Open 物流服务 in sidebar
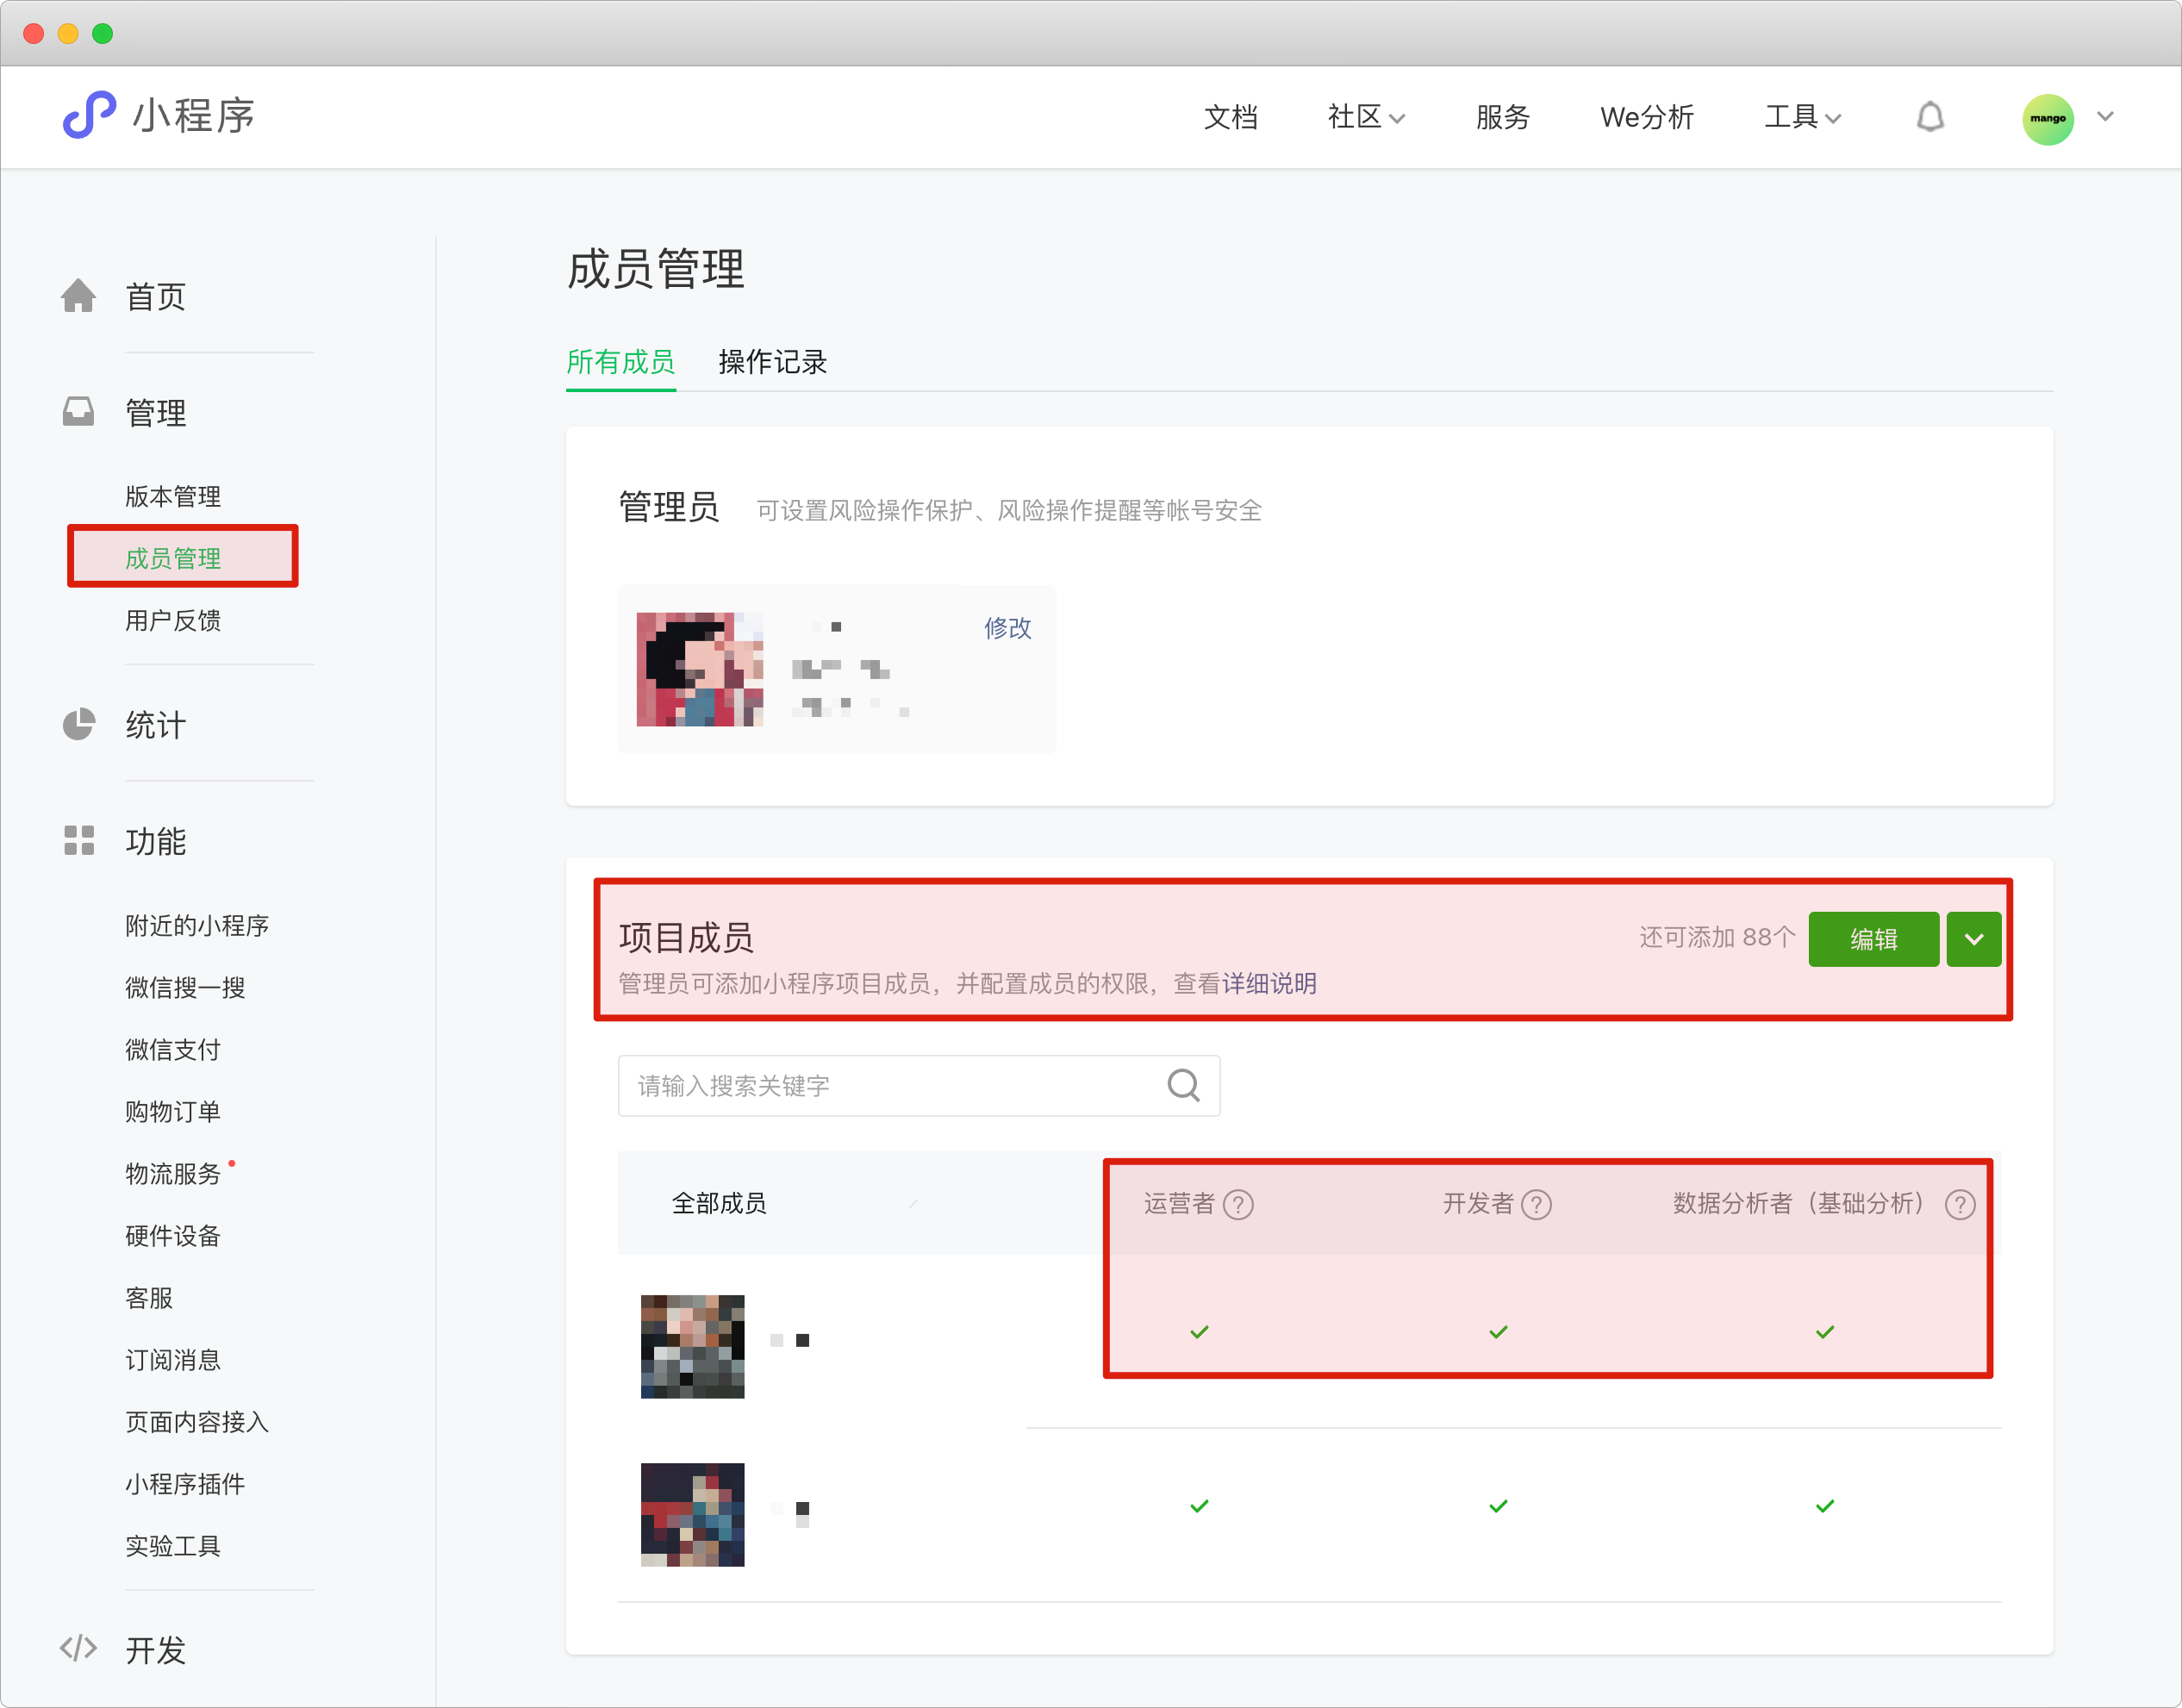This screenshot has width=2182, height=1708. 172,1173
